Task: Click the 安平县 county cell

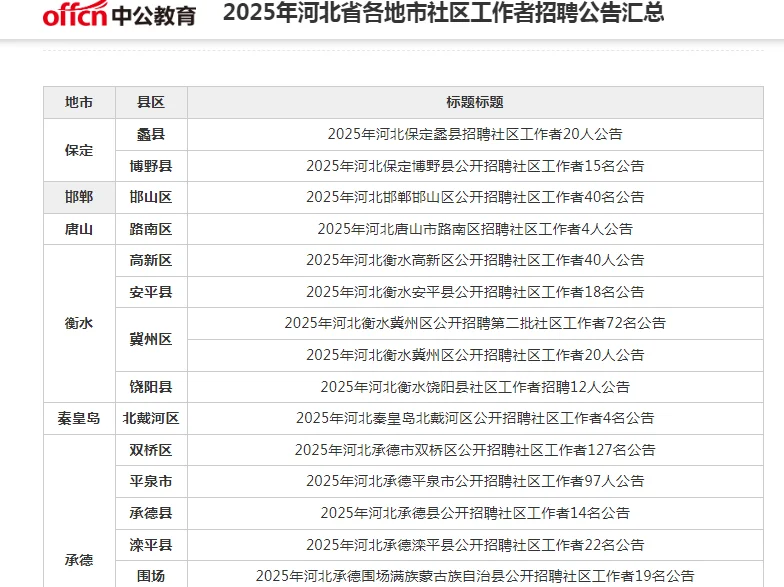Action: coord(151,292)
